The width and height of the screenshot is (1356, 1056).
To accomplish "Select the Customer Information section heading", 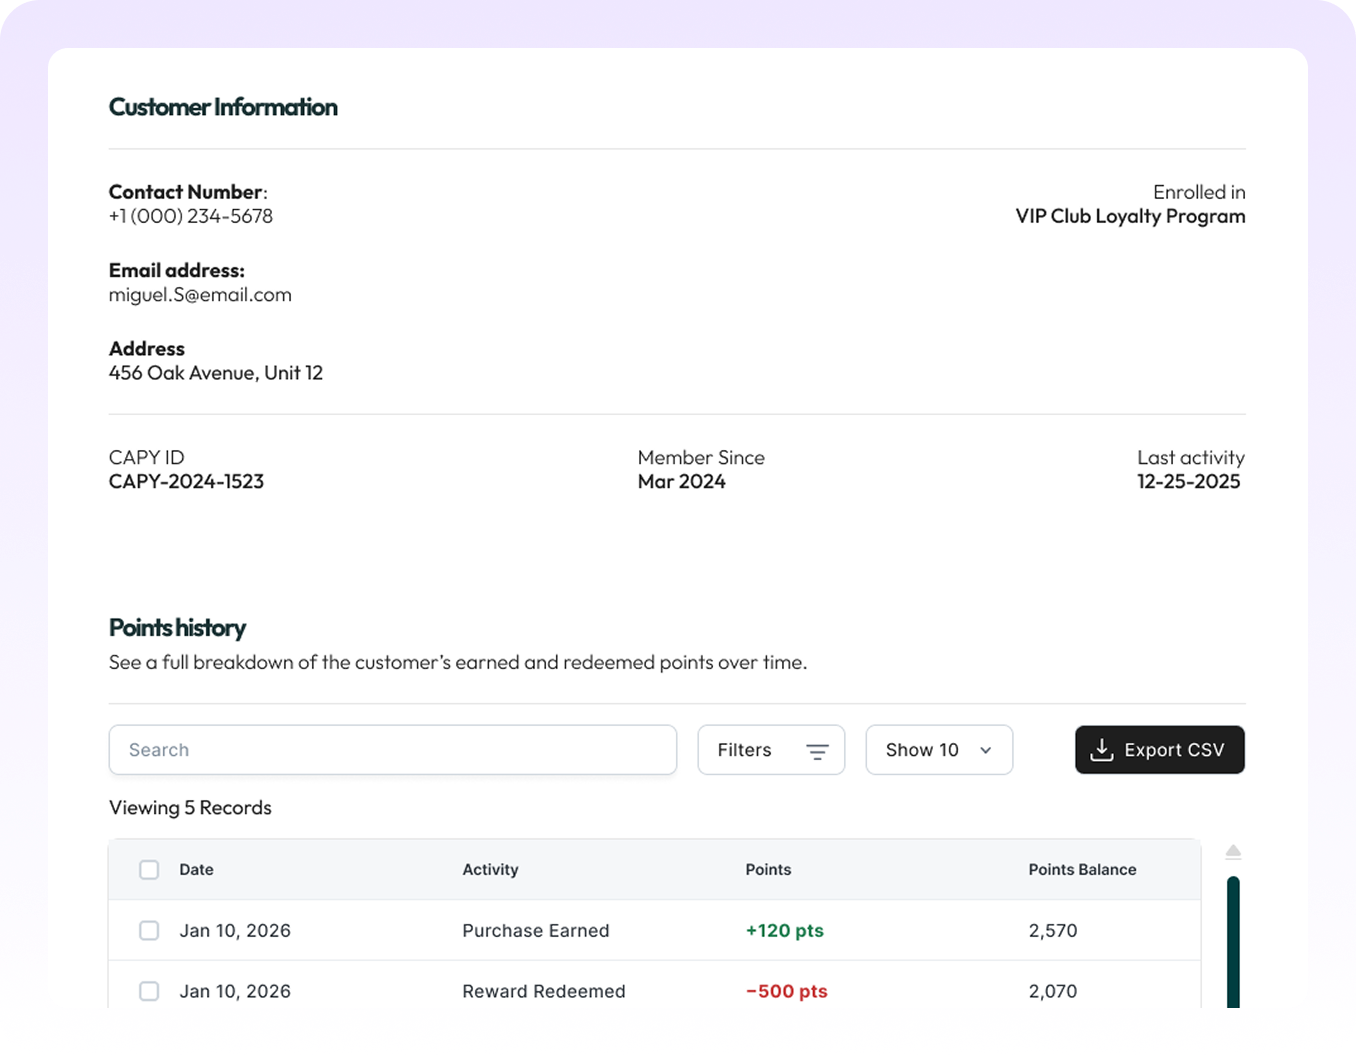I will pos(223,107).
